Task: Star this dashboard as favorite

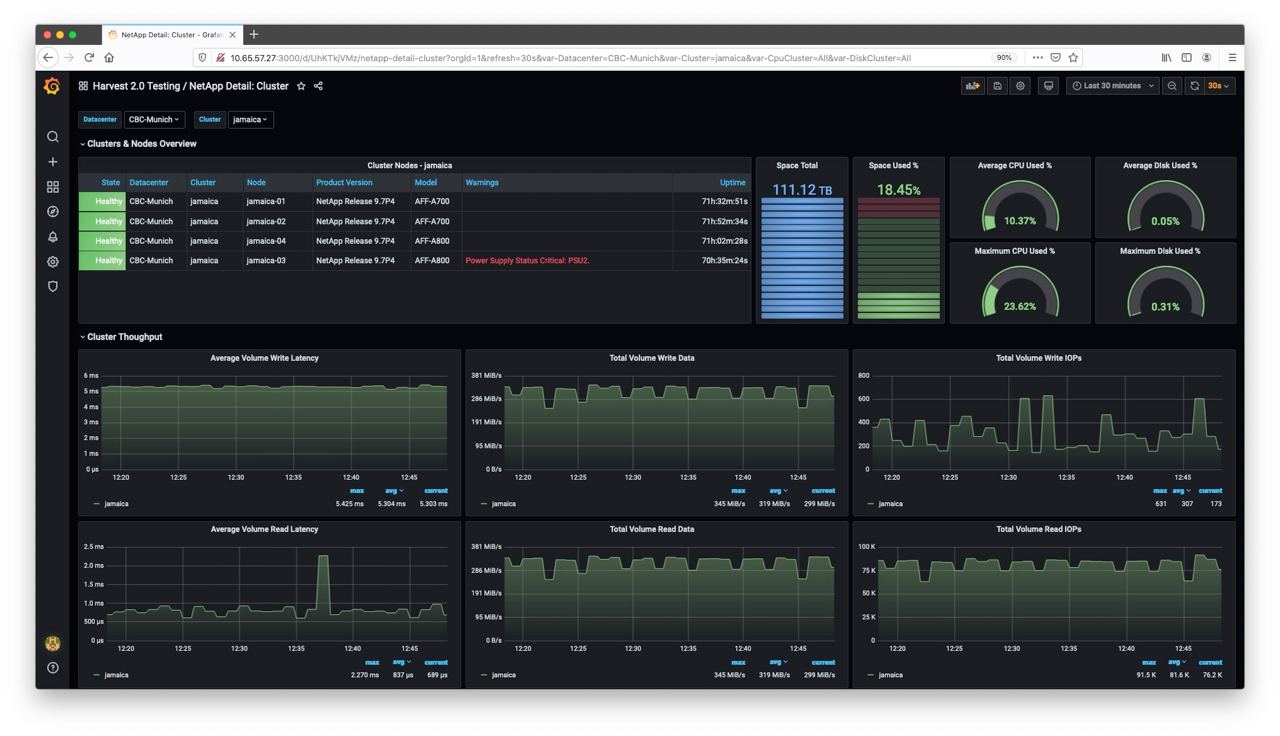Action: (x=301, y=86)
